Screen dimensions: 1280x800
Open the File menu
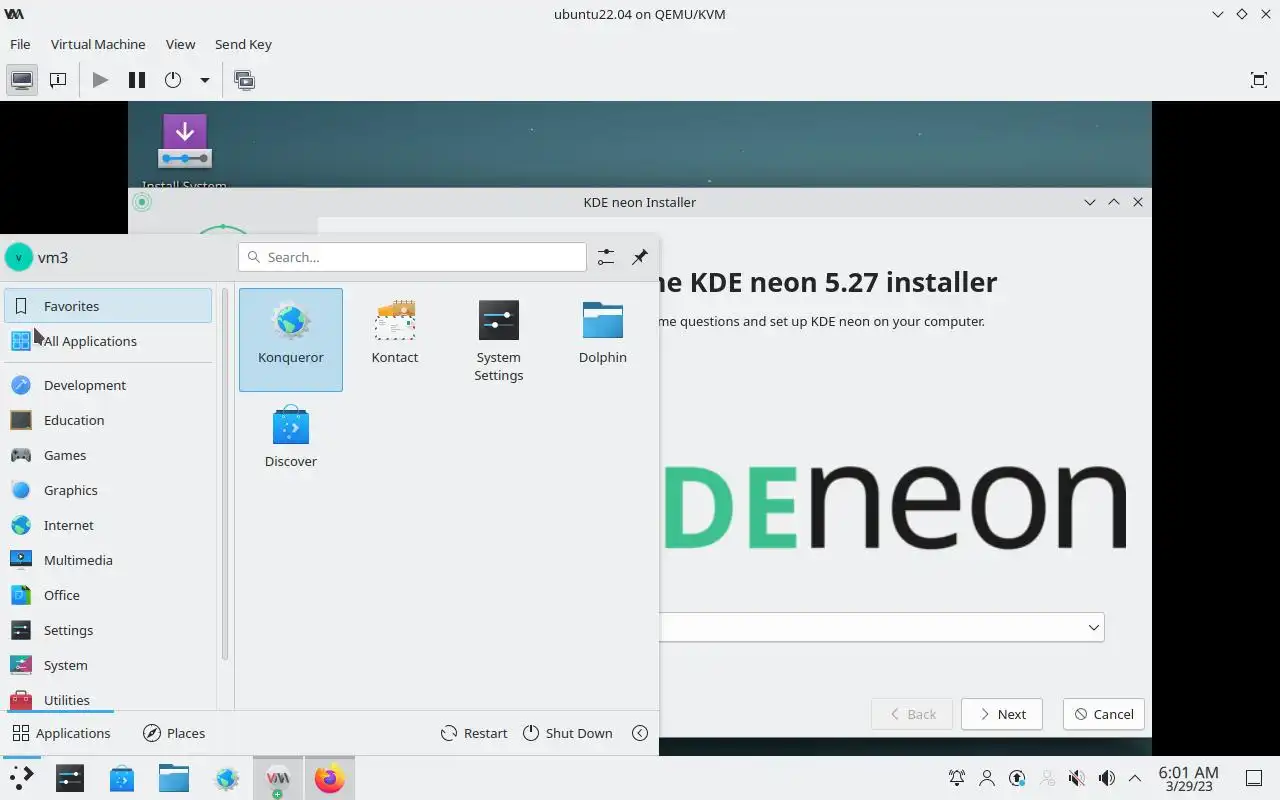point(20,44)
